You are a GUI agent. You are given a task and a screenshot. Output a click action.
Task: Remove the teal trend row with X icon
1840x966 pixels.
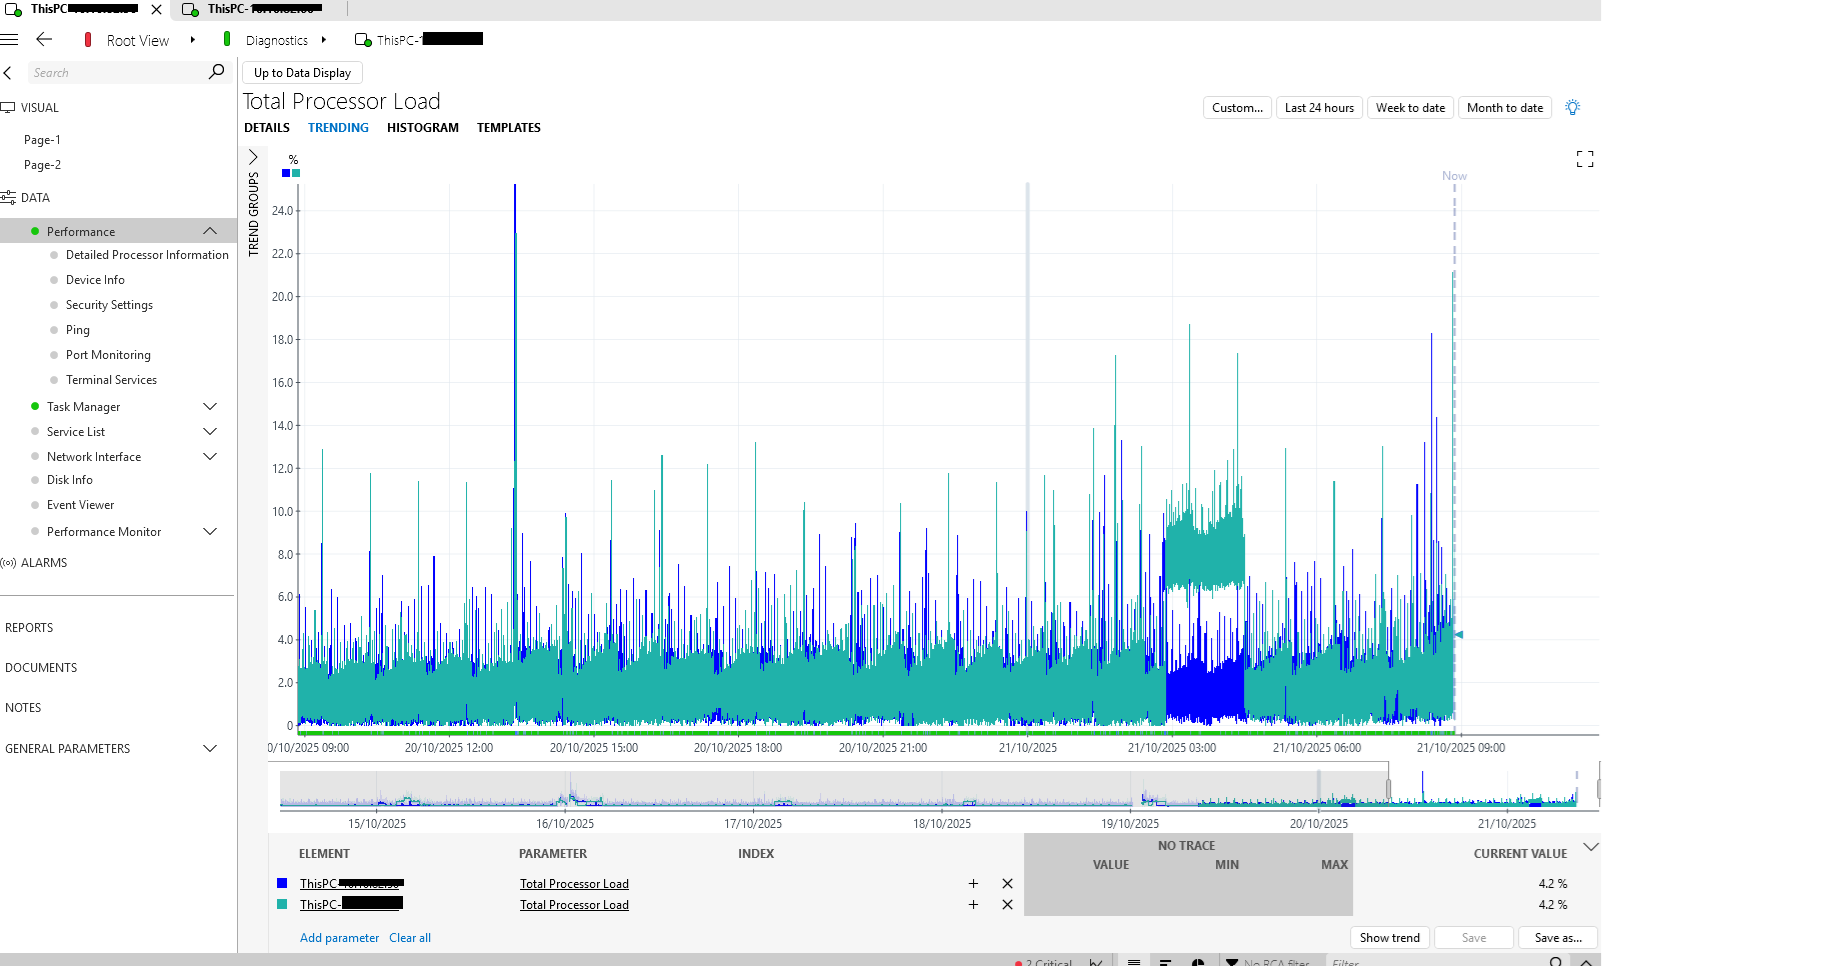tap(1007, 905)
